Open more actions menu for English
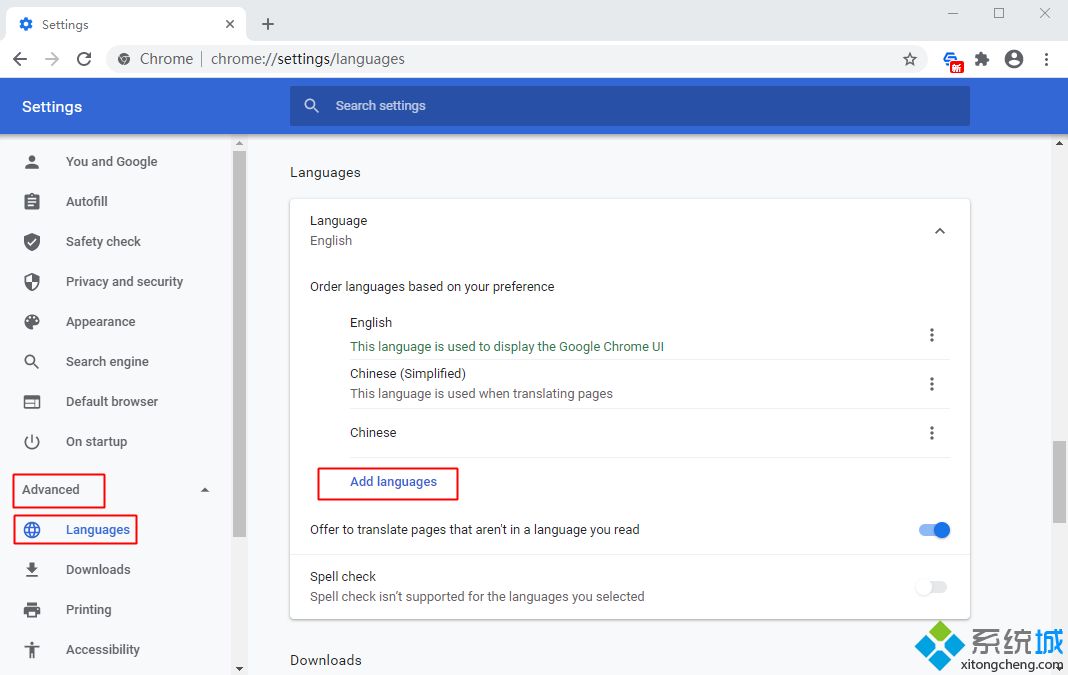This screenshot has width=1068, height=675. pos(932,334)
